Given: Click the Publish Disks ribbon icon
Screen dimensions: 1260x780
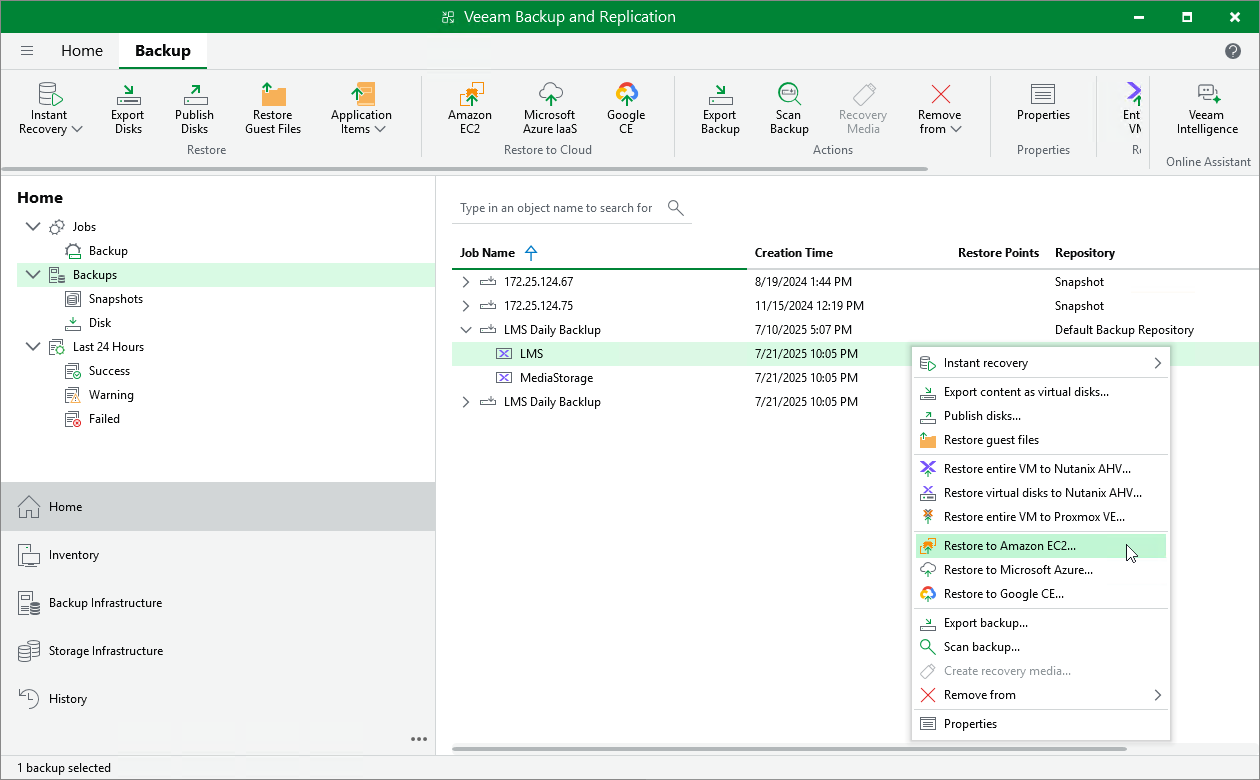Looking at the screenshot, I should click(x=193, y=106).
